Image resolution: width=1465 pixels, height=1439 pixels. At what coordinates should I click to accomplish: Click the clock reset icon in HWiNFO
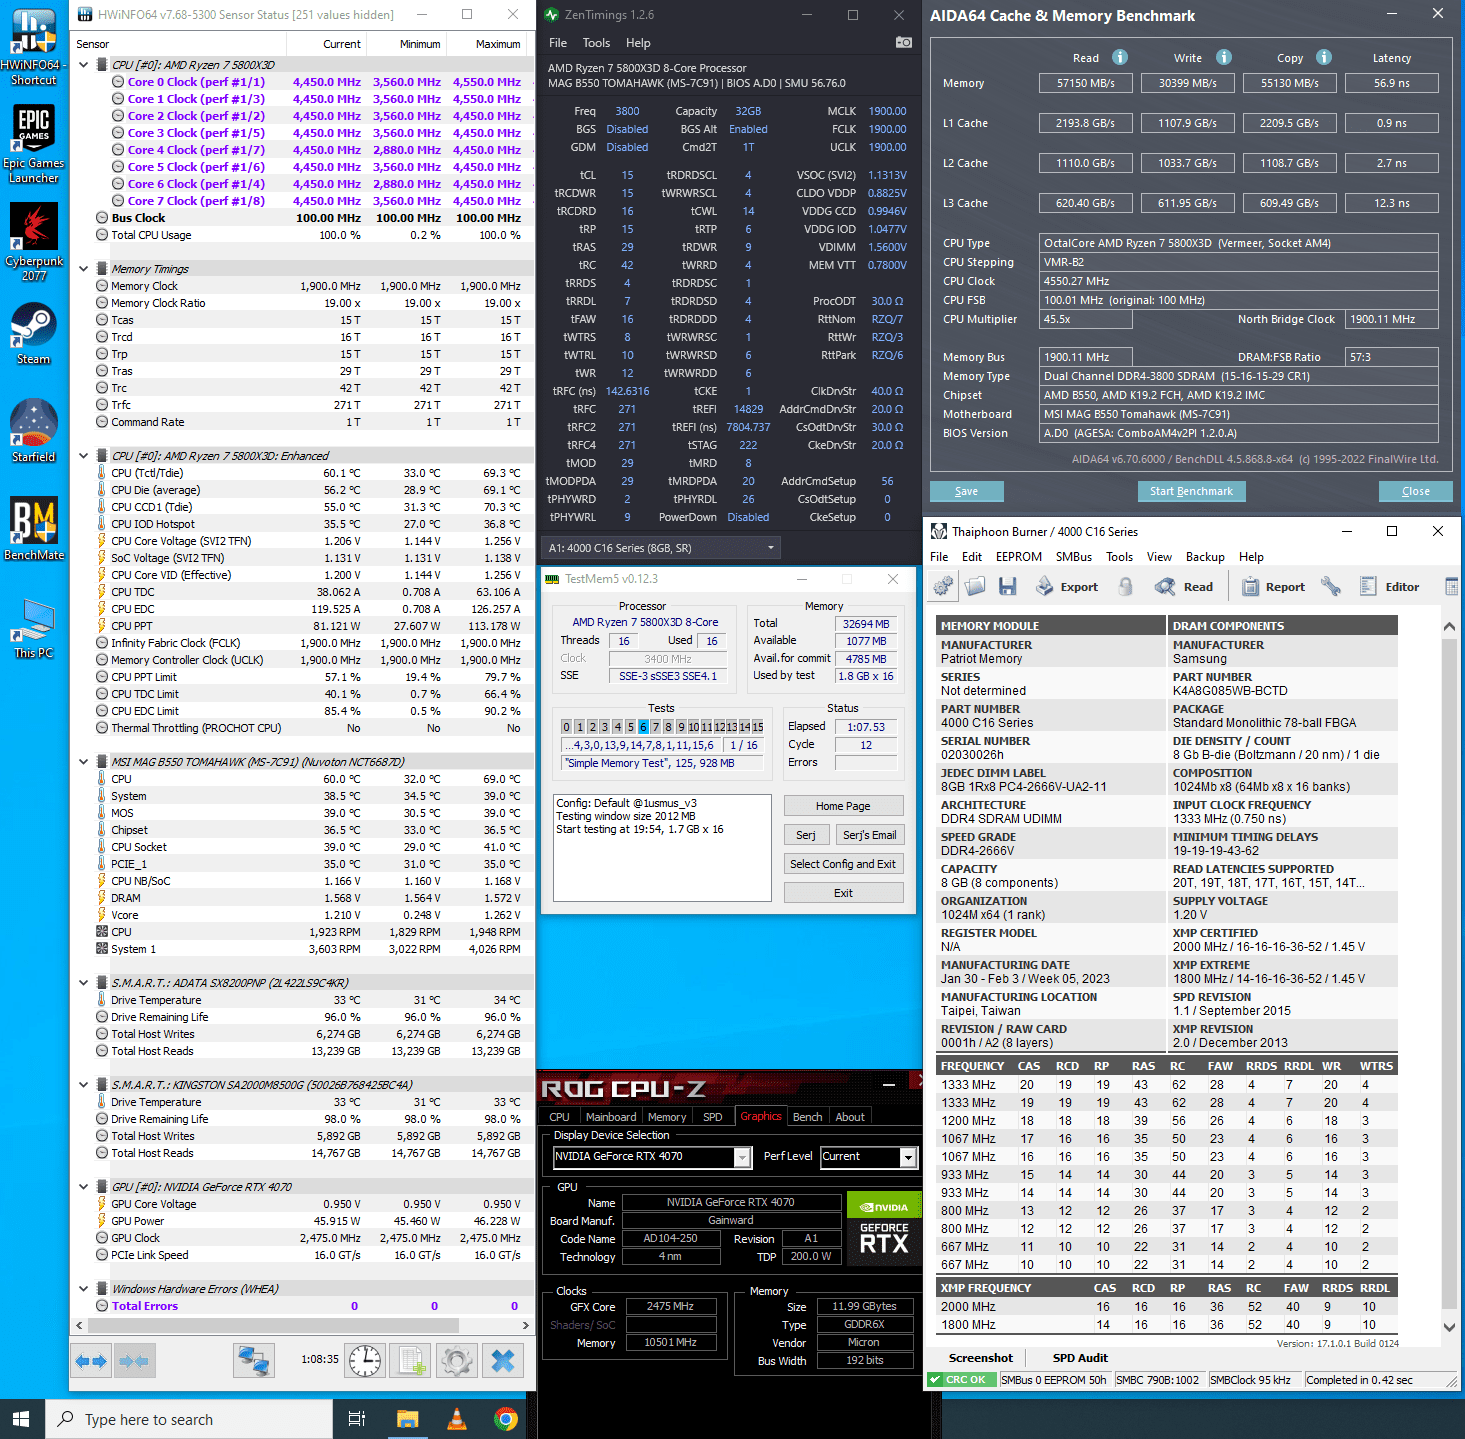click(365, 1361)
